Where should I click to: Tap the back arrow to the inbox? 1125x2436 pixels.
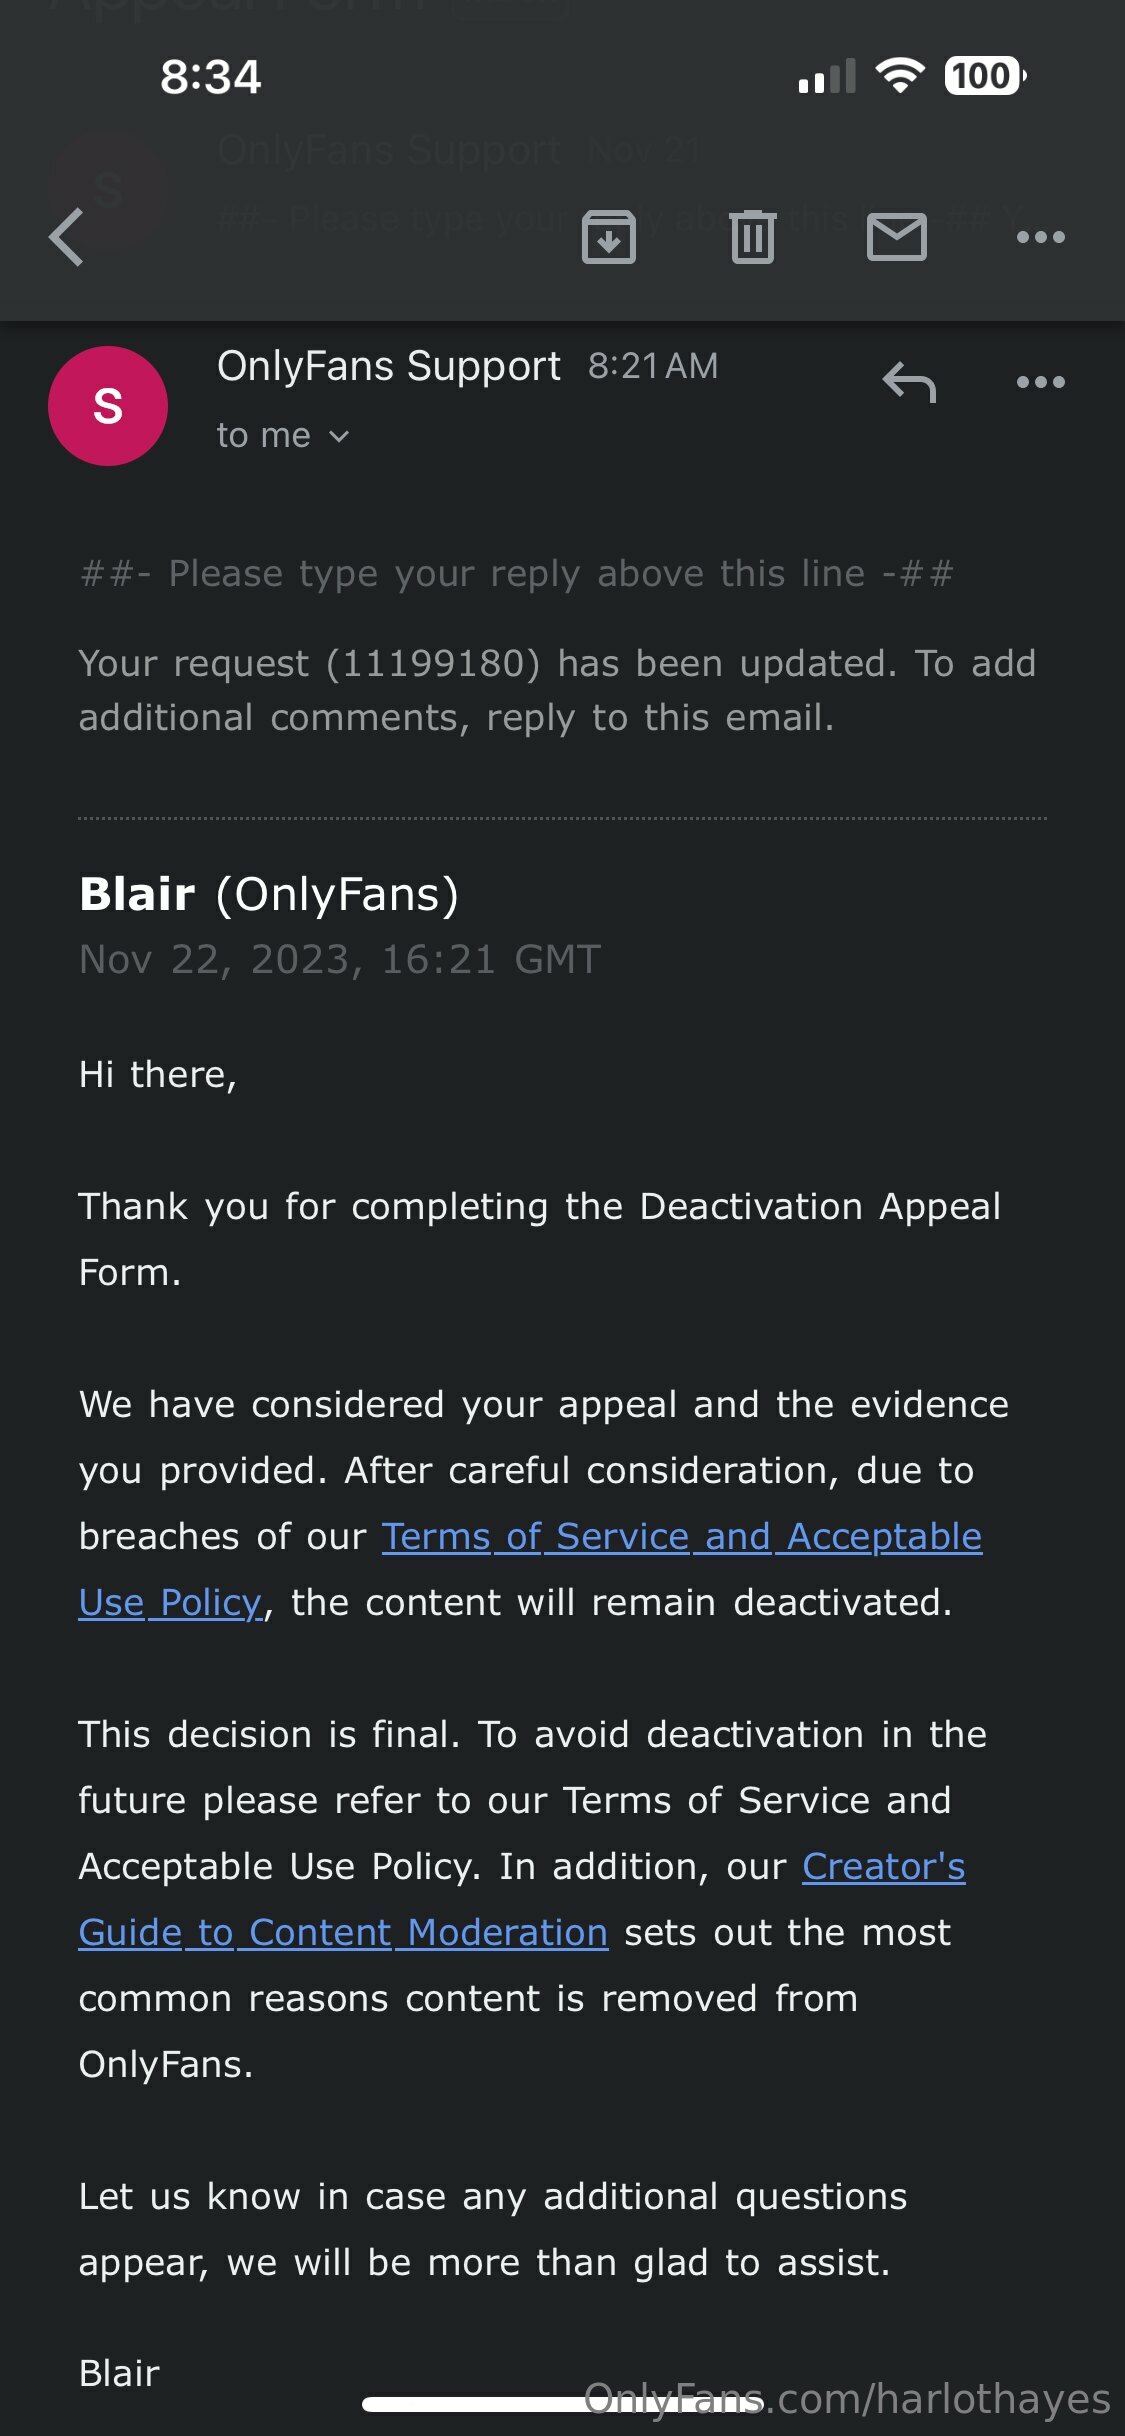pyautogui.click(x=67, y=238)
